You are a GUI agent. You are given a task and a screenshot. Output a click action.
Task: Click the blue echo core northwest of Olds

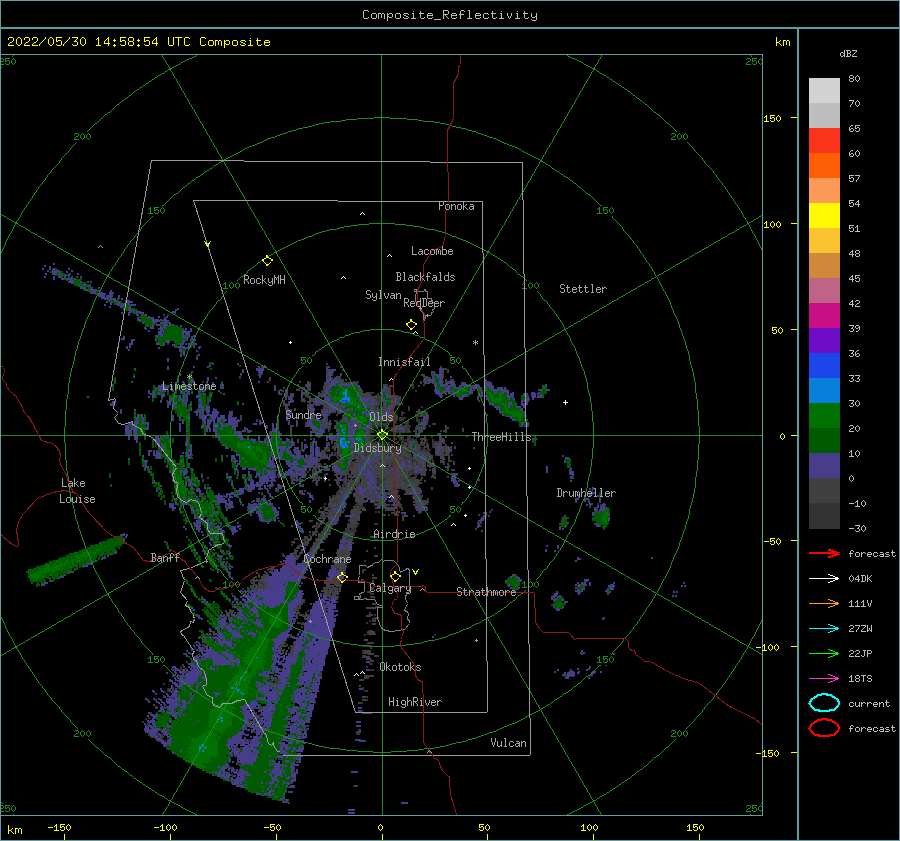(x=346, y=396)
